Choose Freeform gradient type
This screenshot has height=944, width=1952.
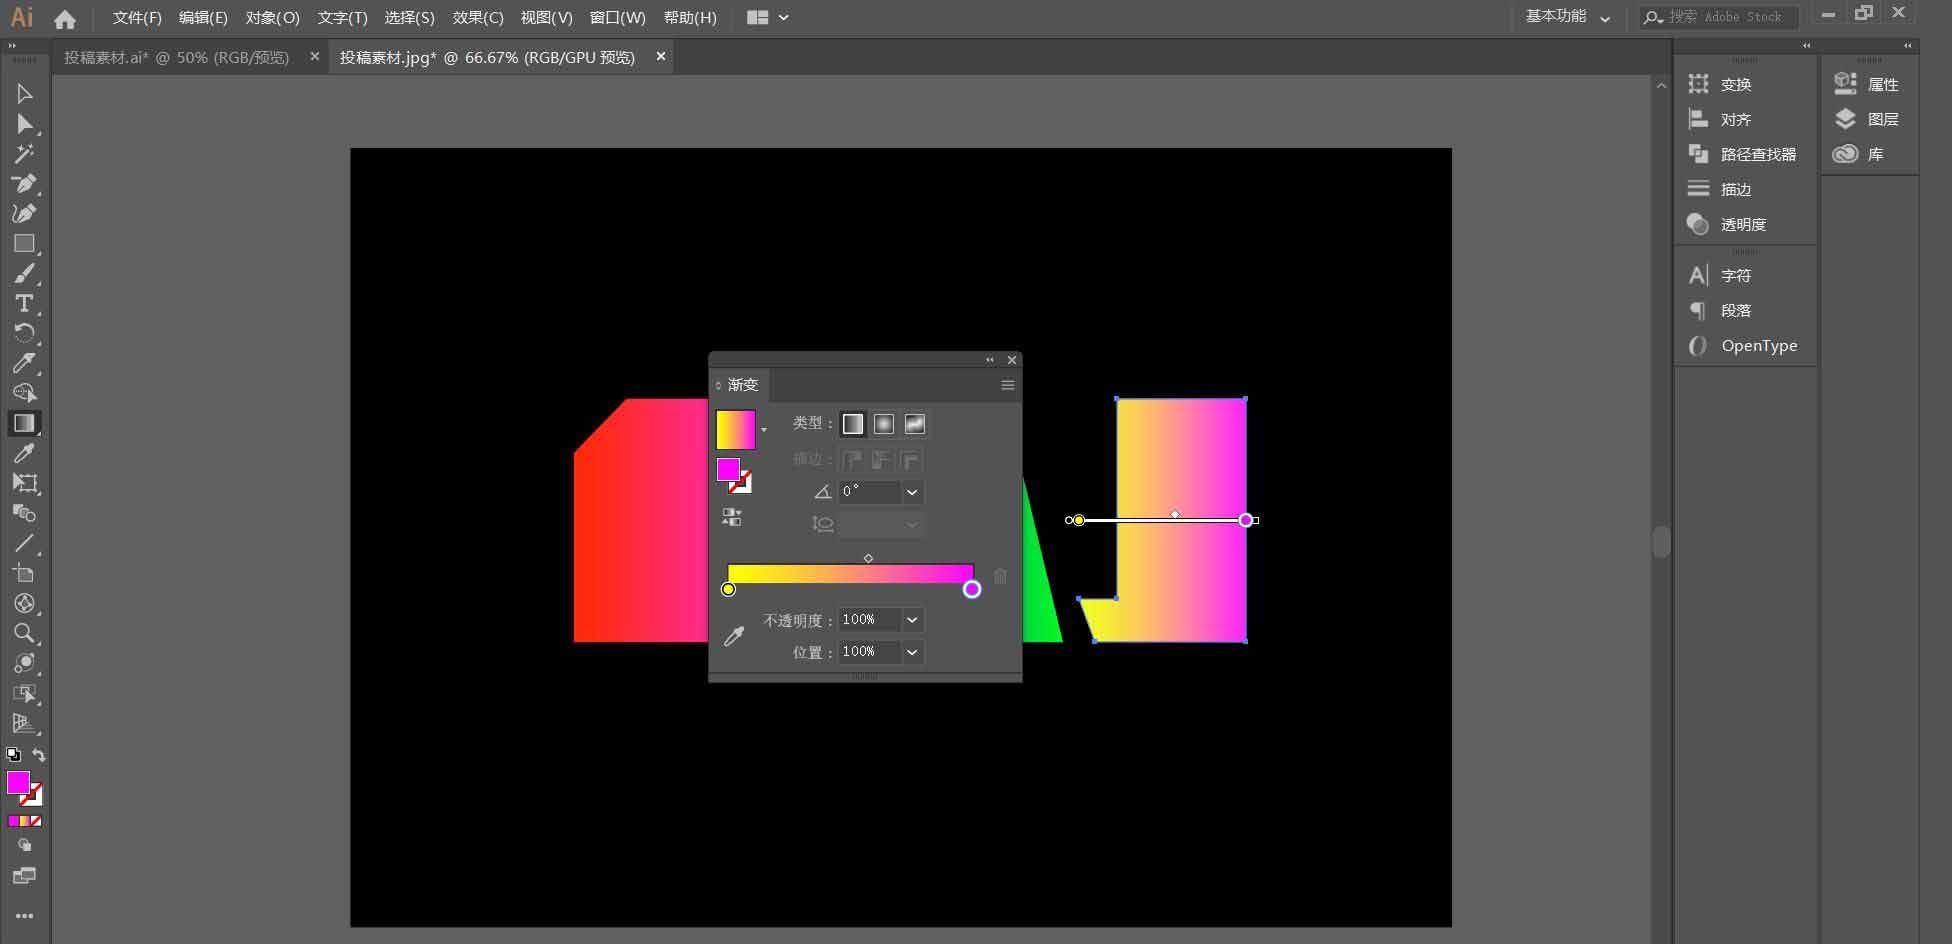915,424
